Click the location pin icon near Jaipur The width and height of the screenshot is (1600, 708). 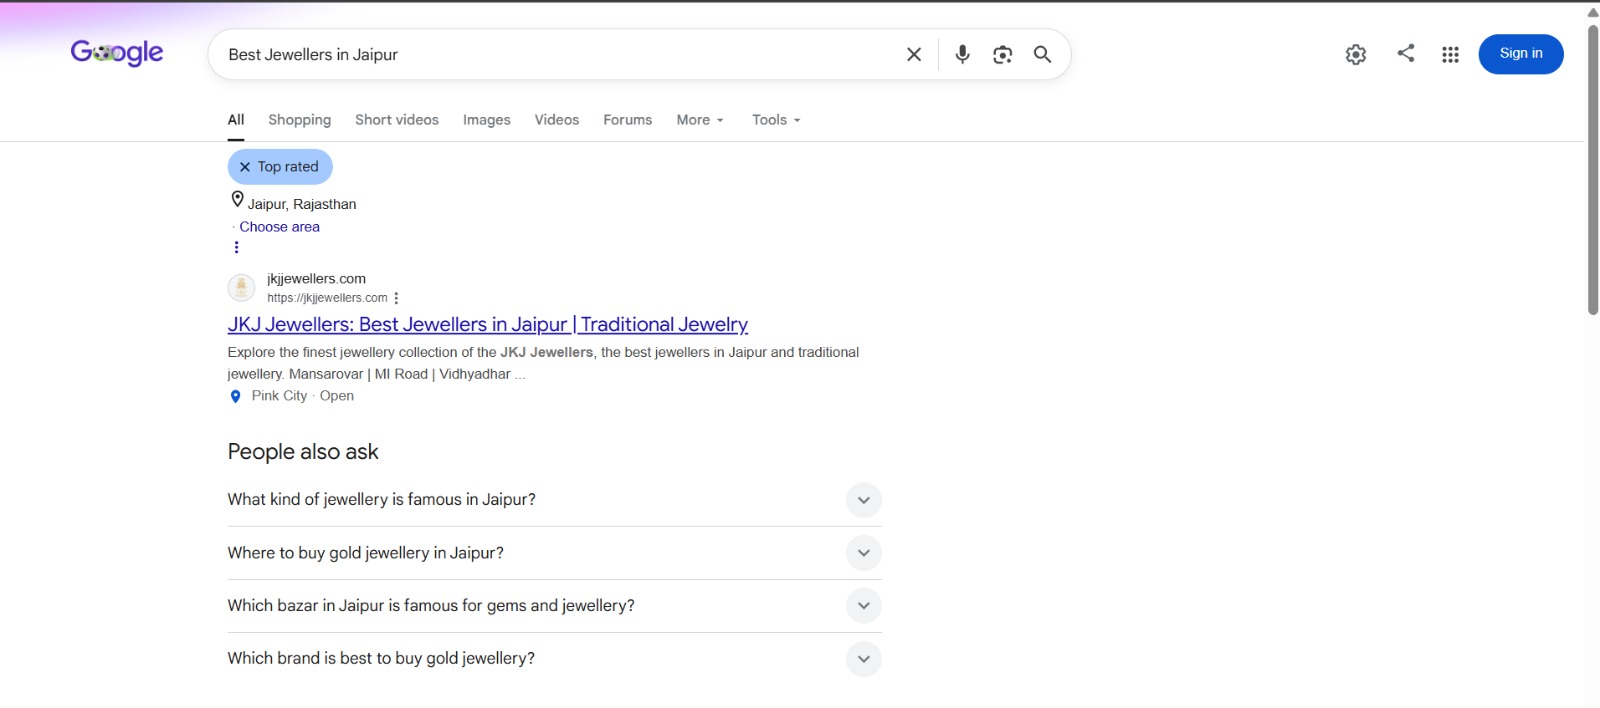coord(237,200)
